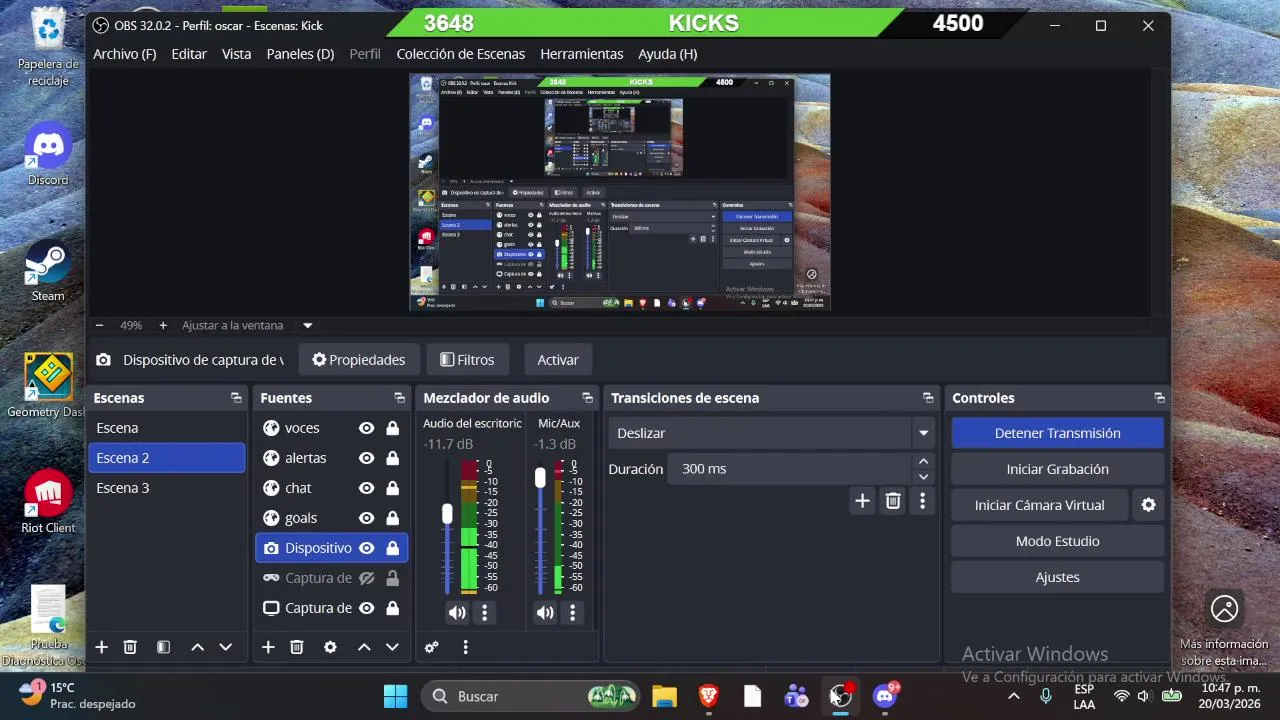This screenshot has height=720, width=1280.
Task: Open the Herramientas menu
Action: [582, 54]
